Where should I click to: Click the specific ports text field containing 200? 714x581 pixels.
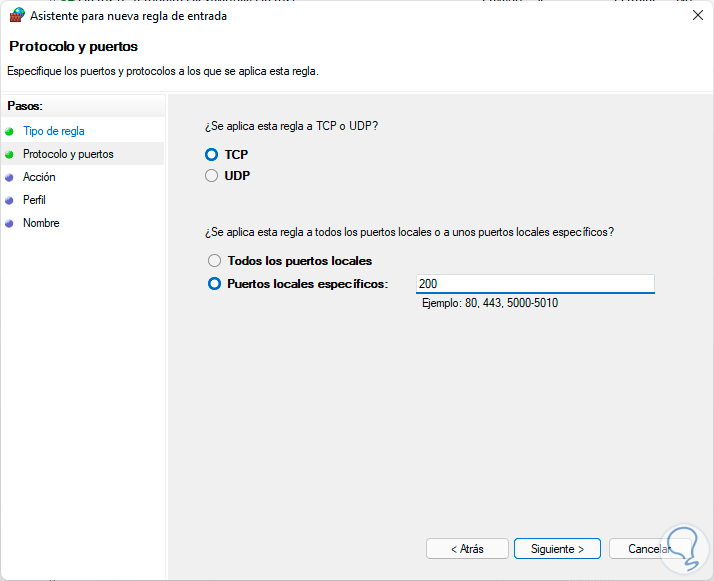coord(535,284)
